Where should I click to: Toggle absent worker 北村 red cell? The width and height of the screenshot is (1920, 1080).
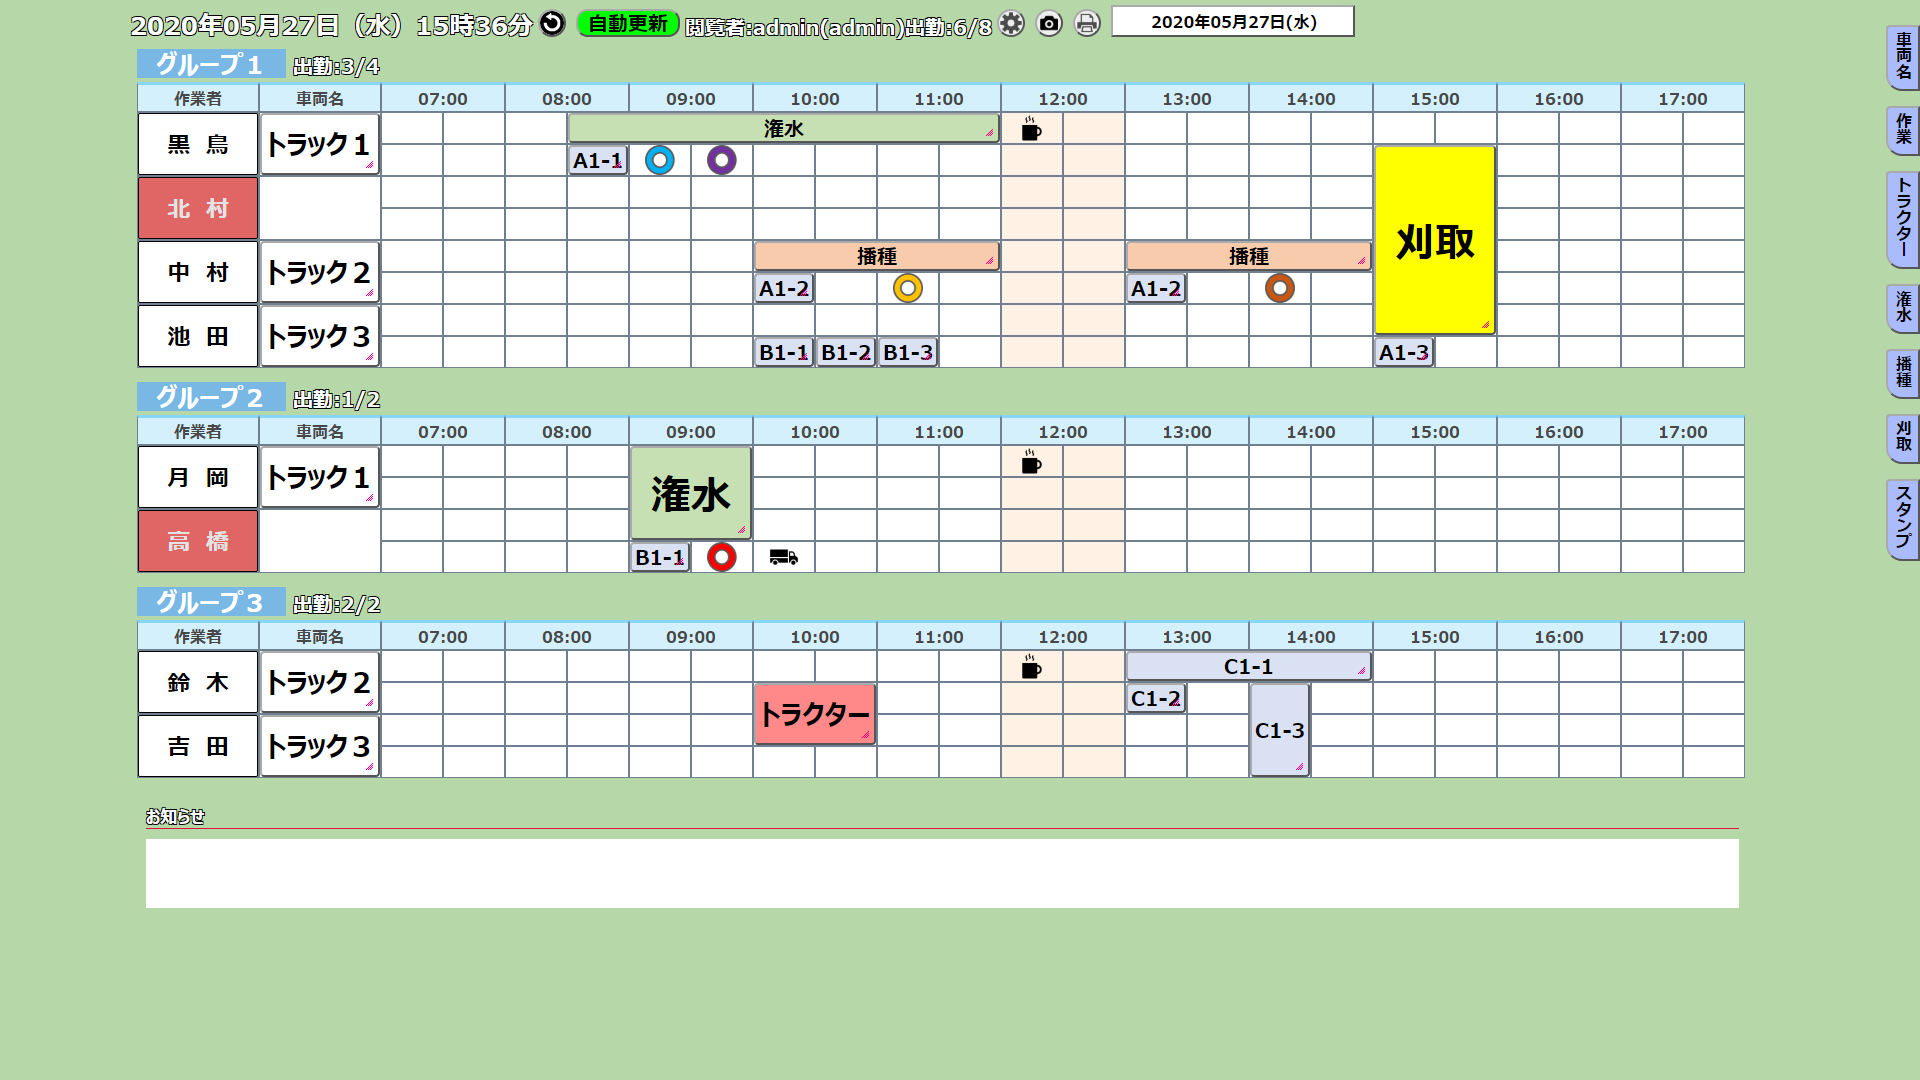coord(198,208)
